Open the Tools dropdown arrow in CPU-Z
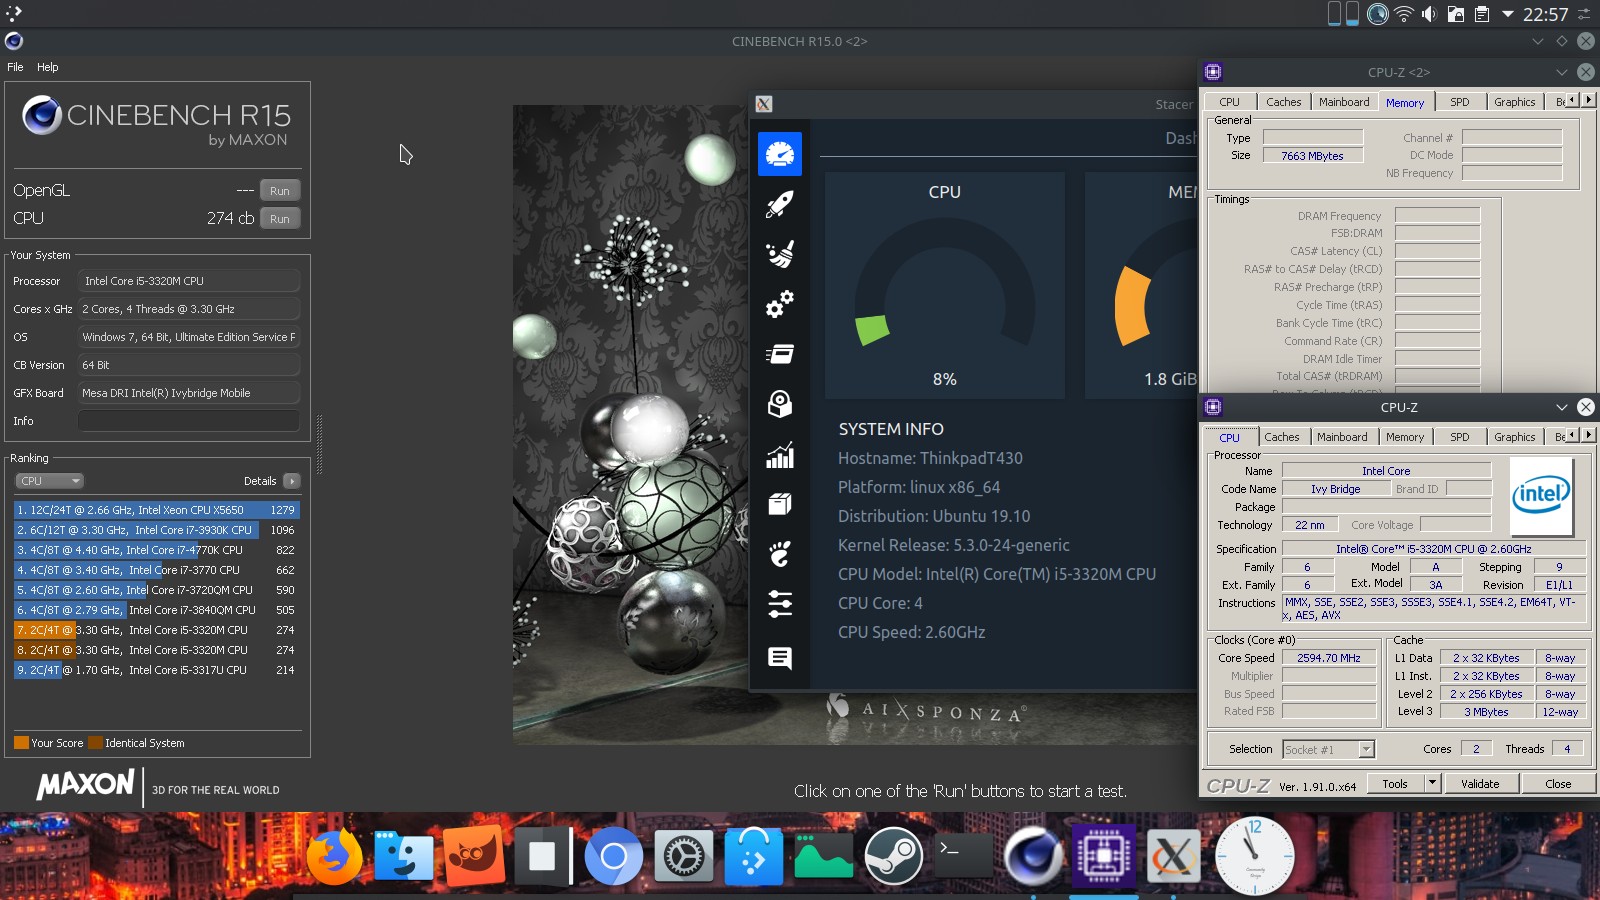Image resolution: width=1600 pixels, height=900 pixels. pyautogui.click(x=1432, y=784)
